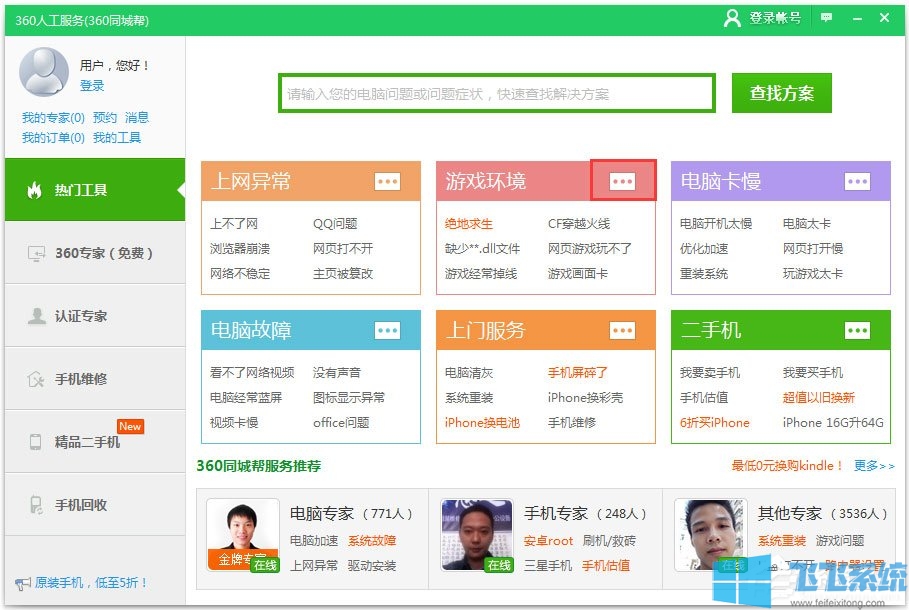Expand the 上网异常 category ellipsis
Screen dimensions: 909x610
(x=388, y=182)
